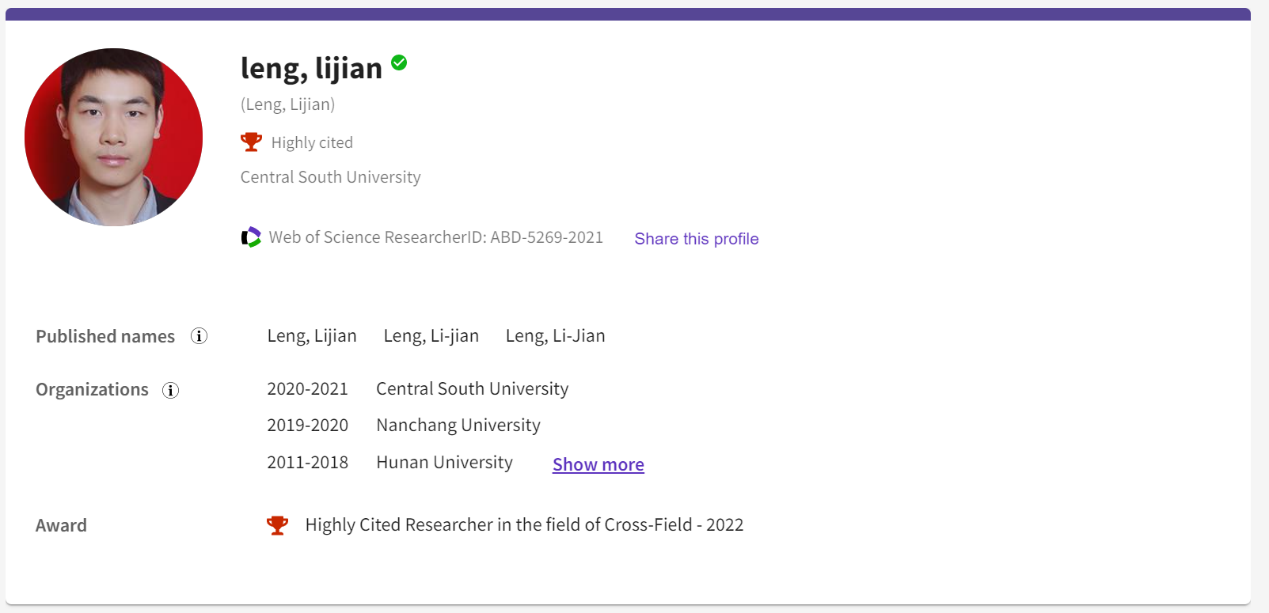Select the published name "Leng, Li-Jian" with capital J
The height and width of the screenshot is (613, 1269).
555,336
